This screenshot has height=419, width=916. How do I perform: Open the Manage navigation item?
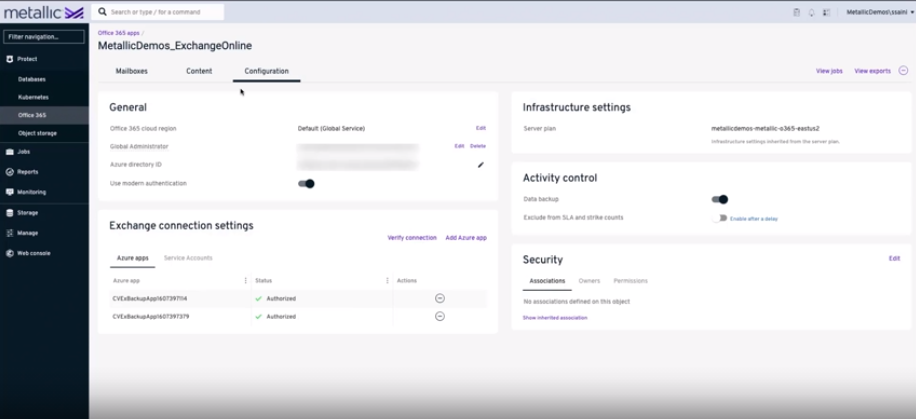27,233
